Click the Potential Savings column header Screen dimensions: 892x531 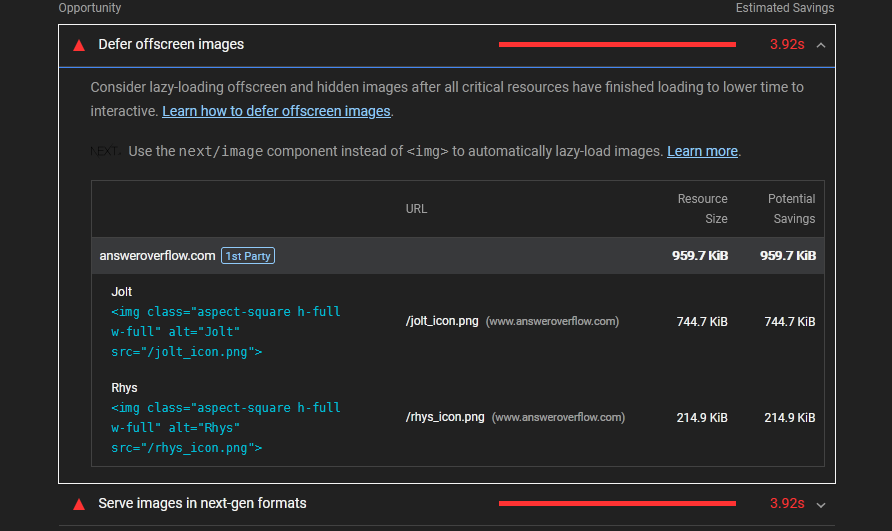(x=791, y=209)
